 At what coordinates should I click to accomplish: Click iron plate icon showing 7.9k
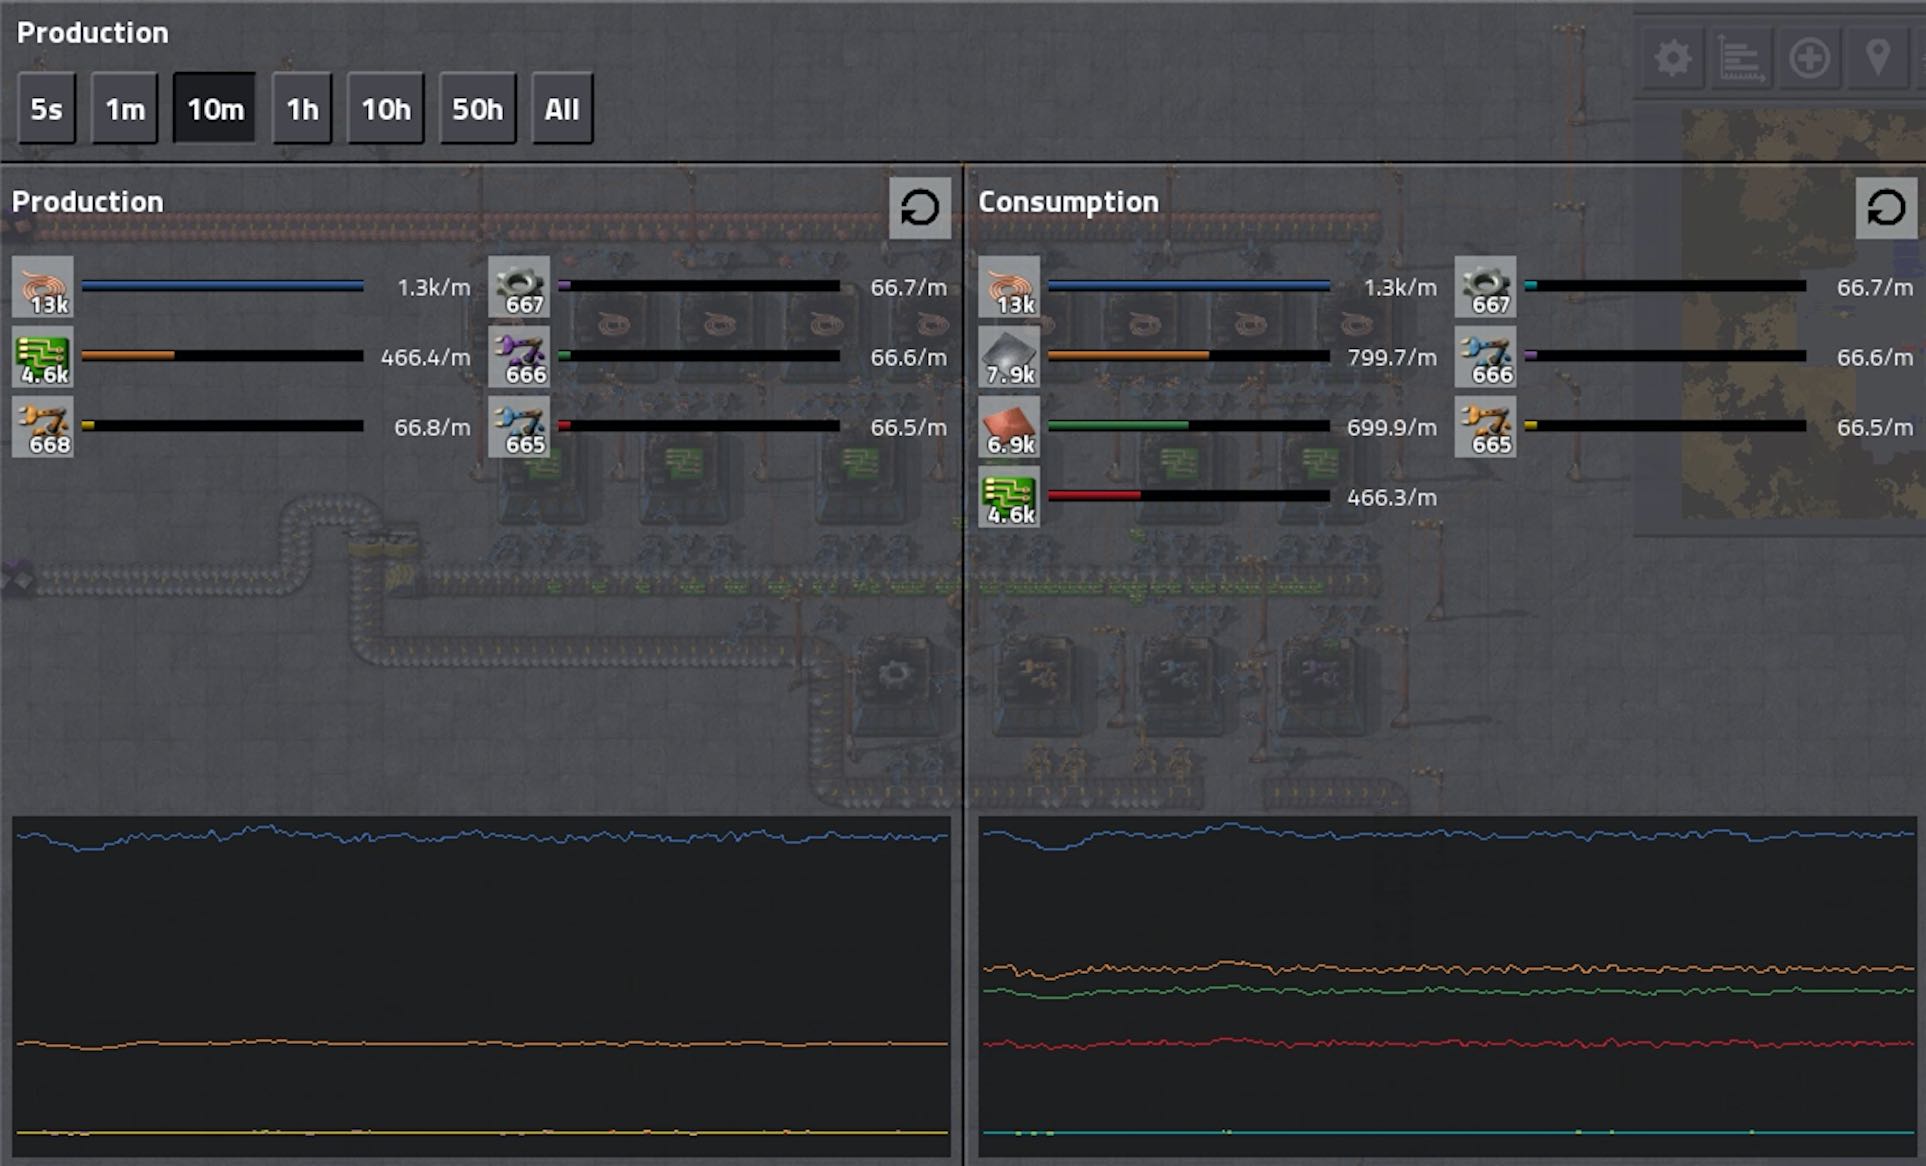click(1009, 357)
